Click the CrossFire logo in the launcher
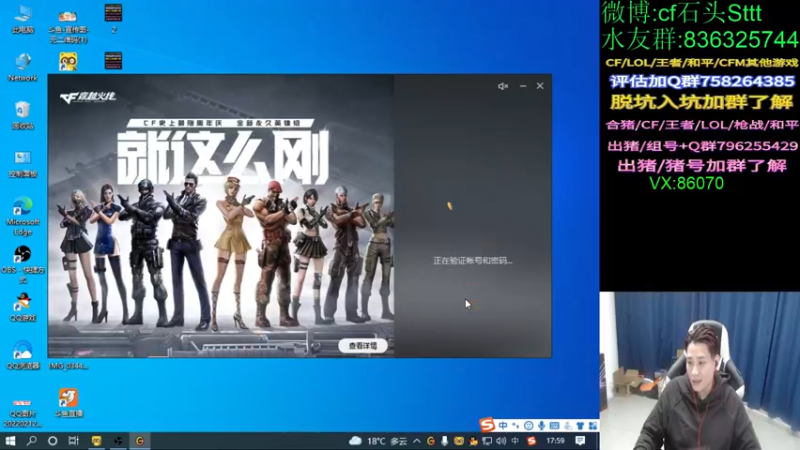Viewport: 800px width, 450px height. (88, 96)
